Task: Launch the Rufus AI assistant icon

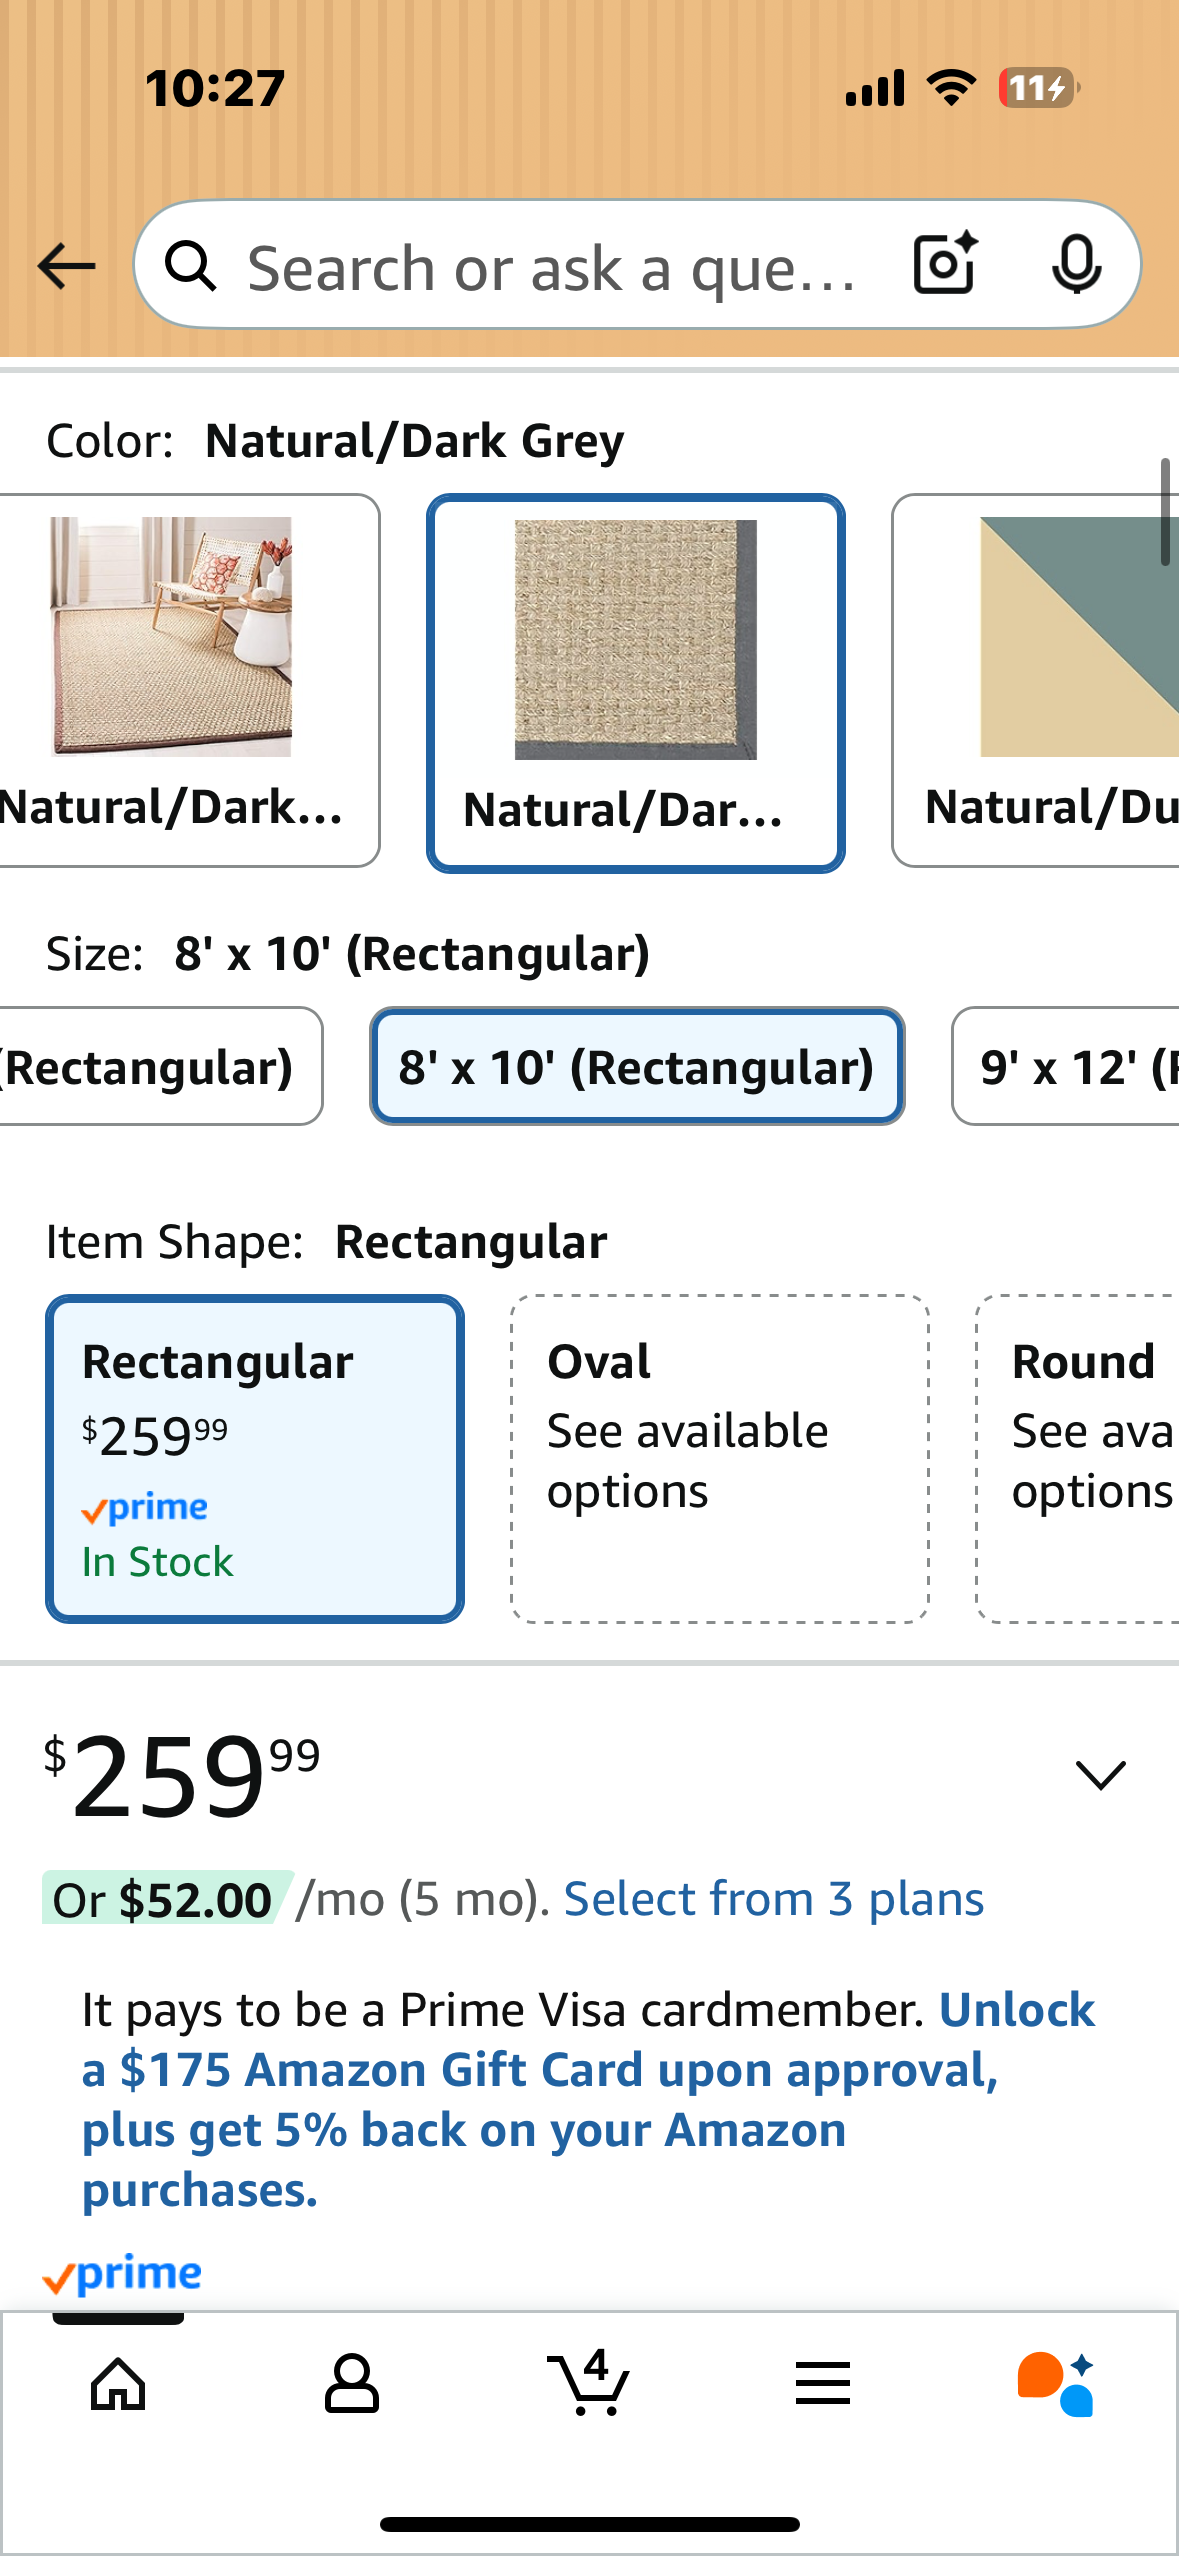Action: pos(1056,2384)
